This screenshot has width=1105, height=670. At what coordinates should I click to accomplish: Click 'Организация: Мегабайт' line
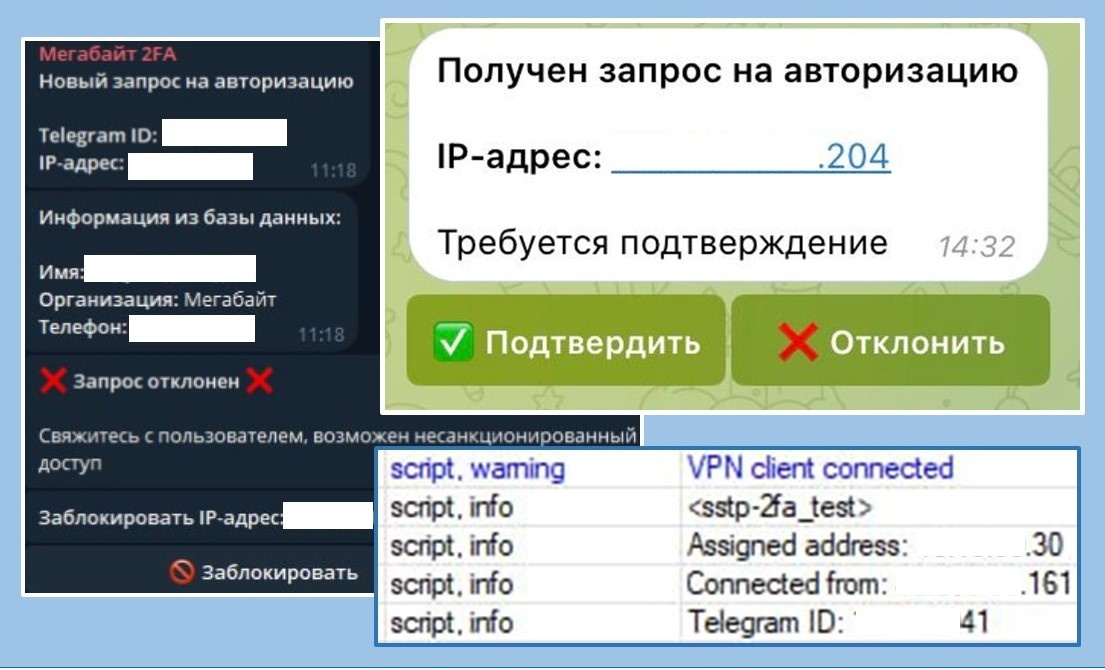(157, 299)
